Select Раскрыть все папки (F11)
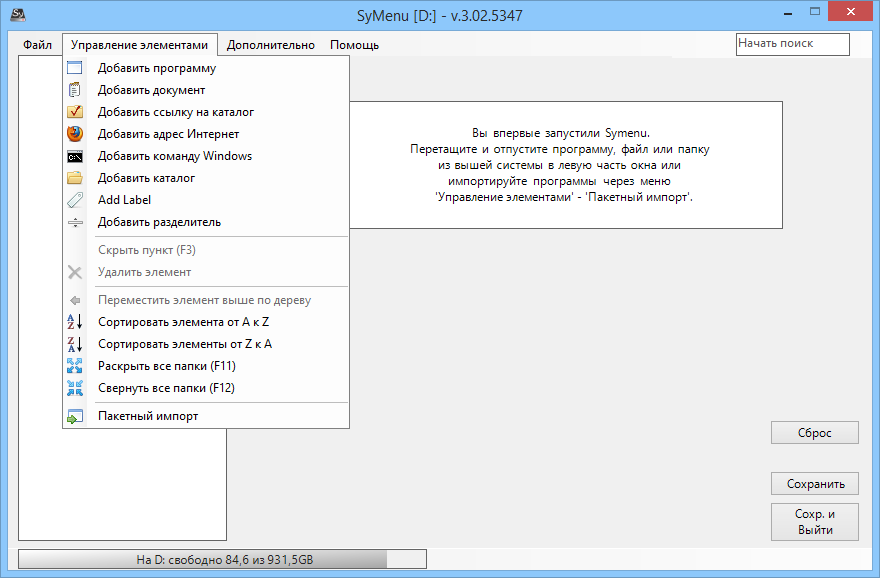This screenshot has width=880, height=578. pyautogui.click(x=206, y=366)
